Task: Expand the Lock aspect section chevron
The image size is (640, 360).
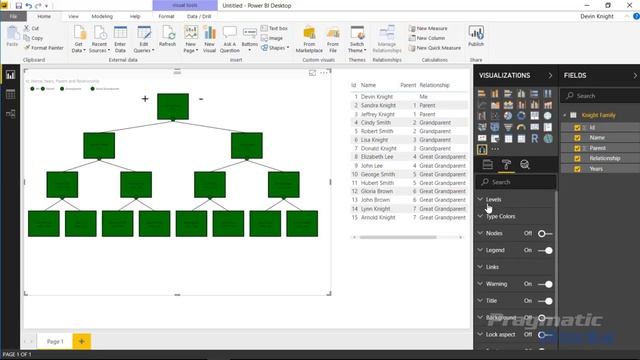Action: click(x=480, y=334)
